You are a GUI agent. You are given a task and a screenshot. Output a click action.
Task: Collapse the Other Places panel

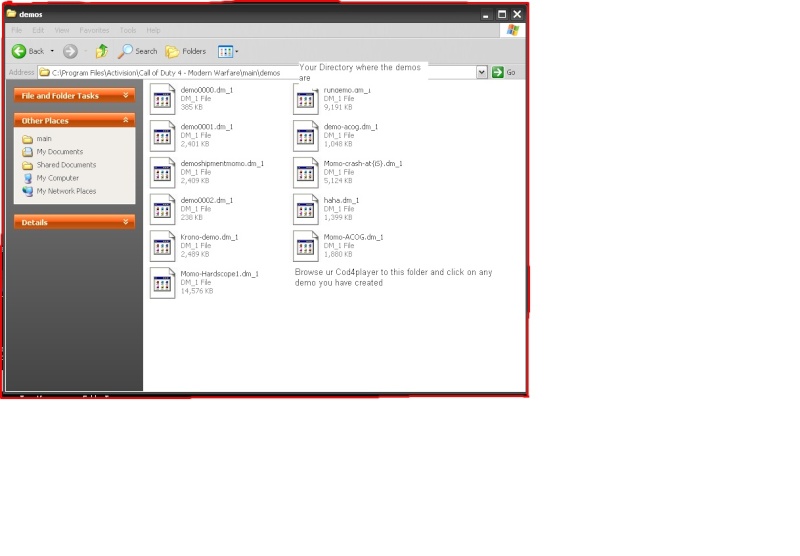pyautogui.click(x=74, y=120)
